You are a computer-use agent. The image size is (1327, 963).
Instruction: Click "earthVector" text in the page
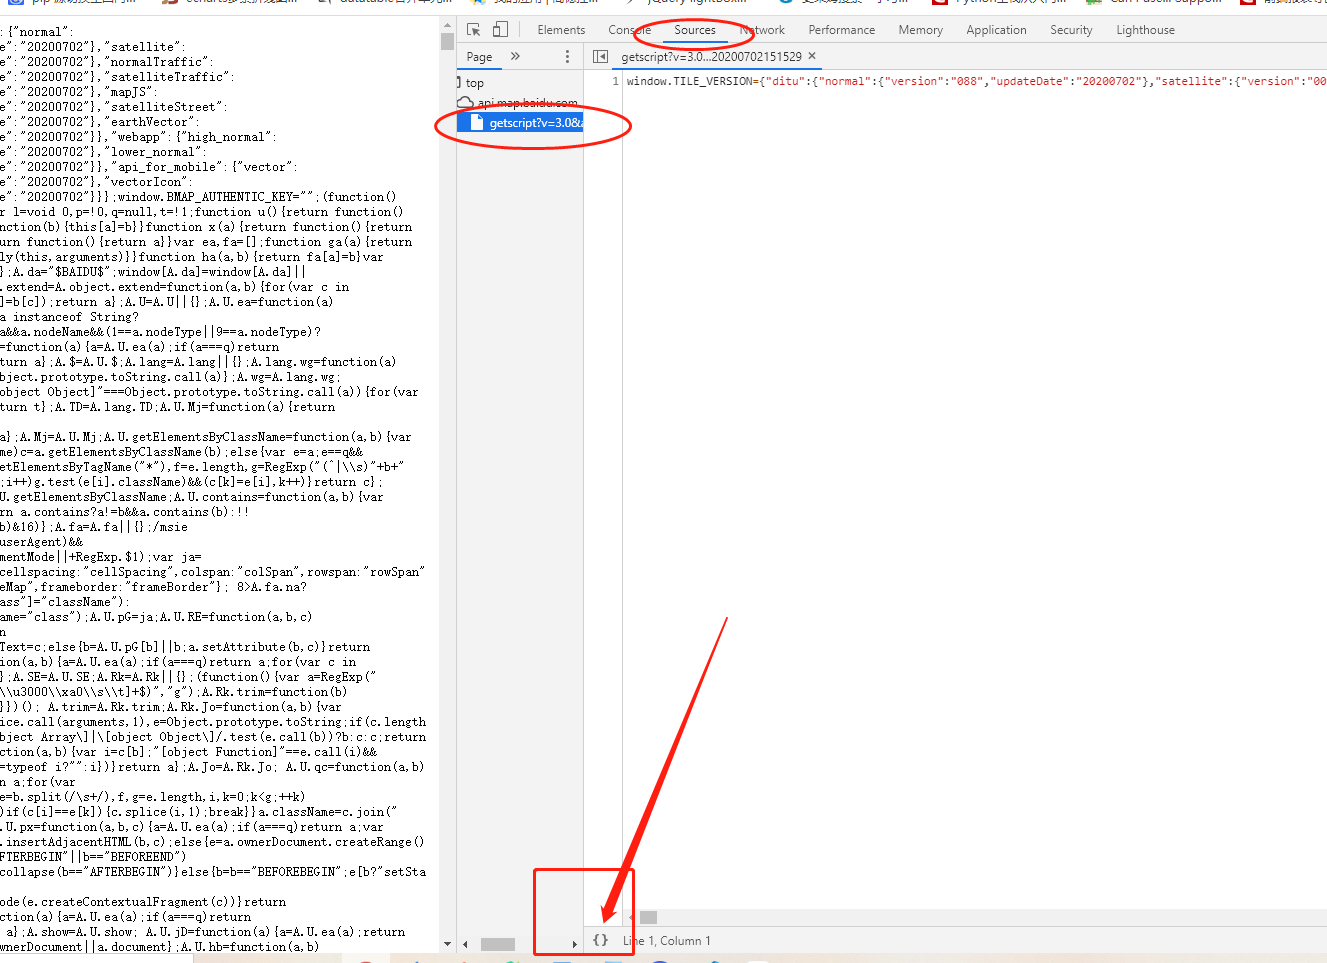click(151, 122)
